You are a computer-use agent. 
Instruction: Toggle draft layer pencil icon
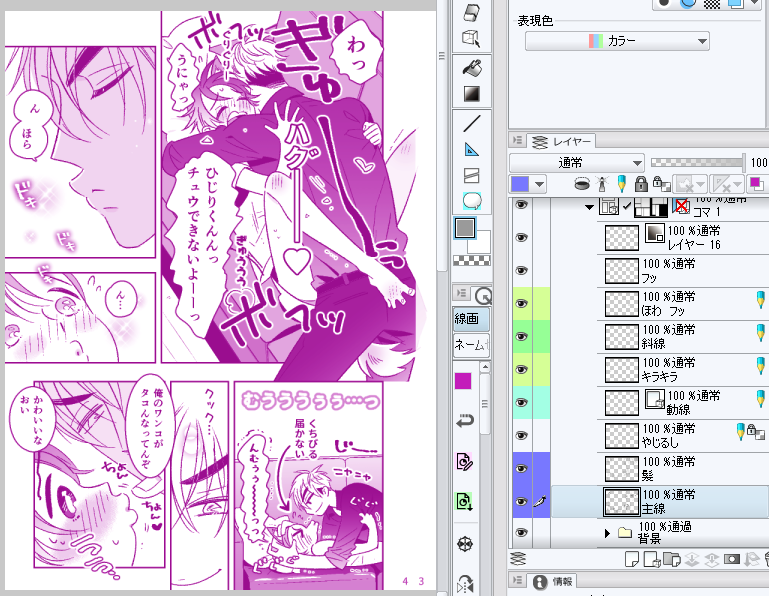point(622,184)
